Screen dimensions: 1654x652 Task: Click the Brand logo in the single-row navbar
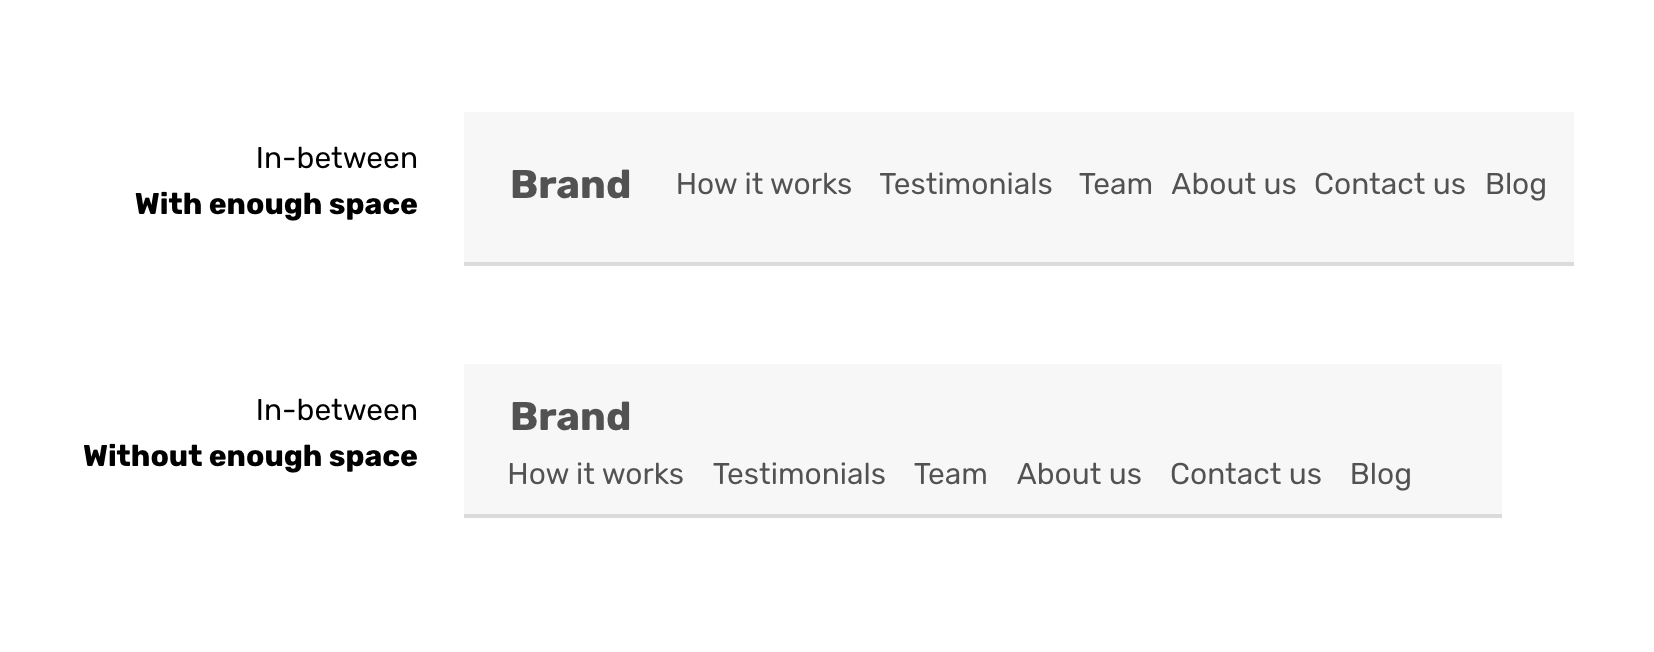(570, 185)
